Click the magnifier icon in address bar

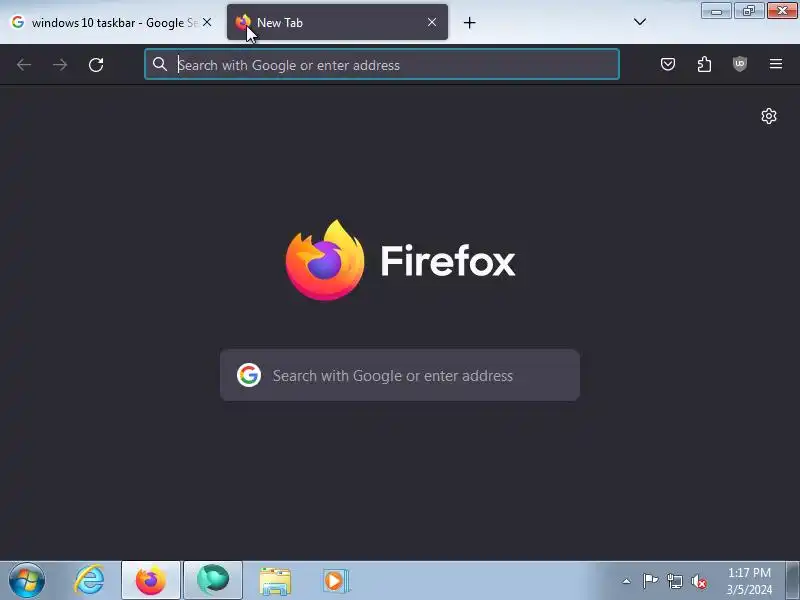pos(160,64)
